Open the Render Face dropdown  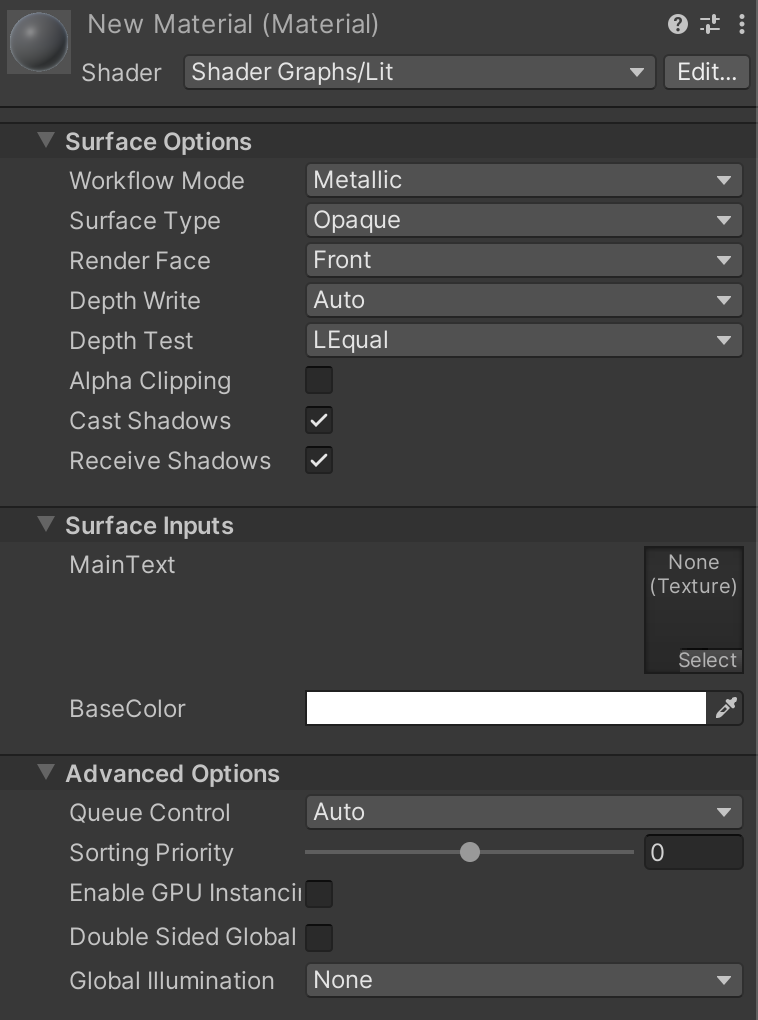click(x=523, y=260)
